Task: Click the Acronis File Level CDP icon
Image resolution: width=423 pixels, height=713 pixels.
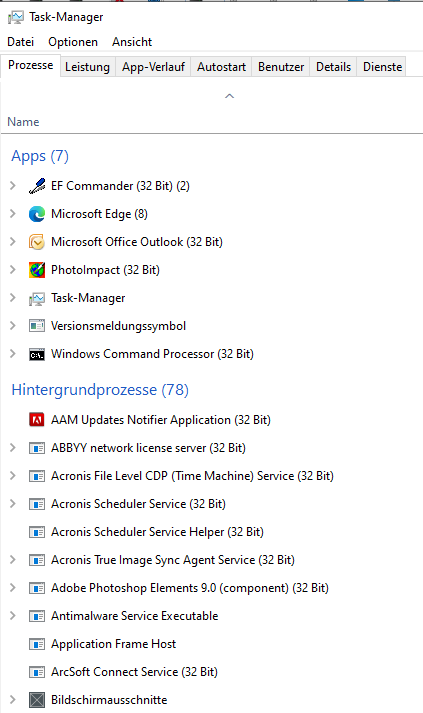Action: [x=37, y=476]
